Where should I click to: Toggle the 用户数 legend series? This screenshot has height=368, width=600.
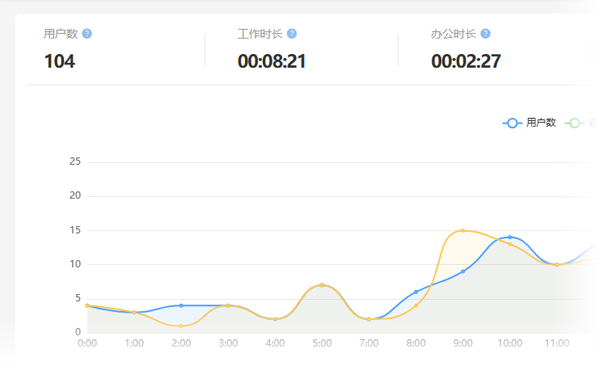pos(529,123)
